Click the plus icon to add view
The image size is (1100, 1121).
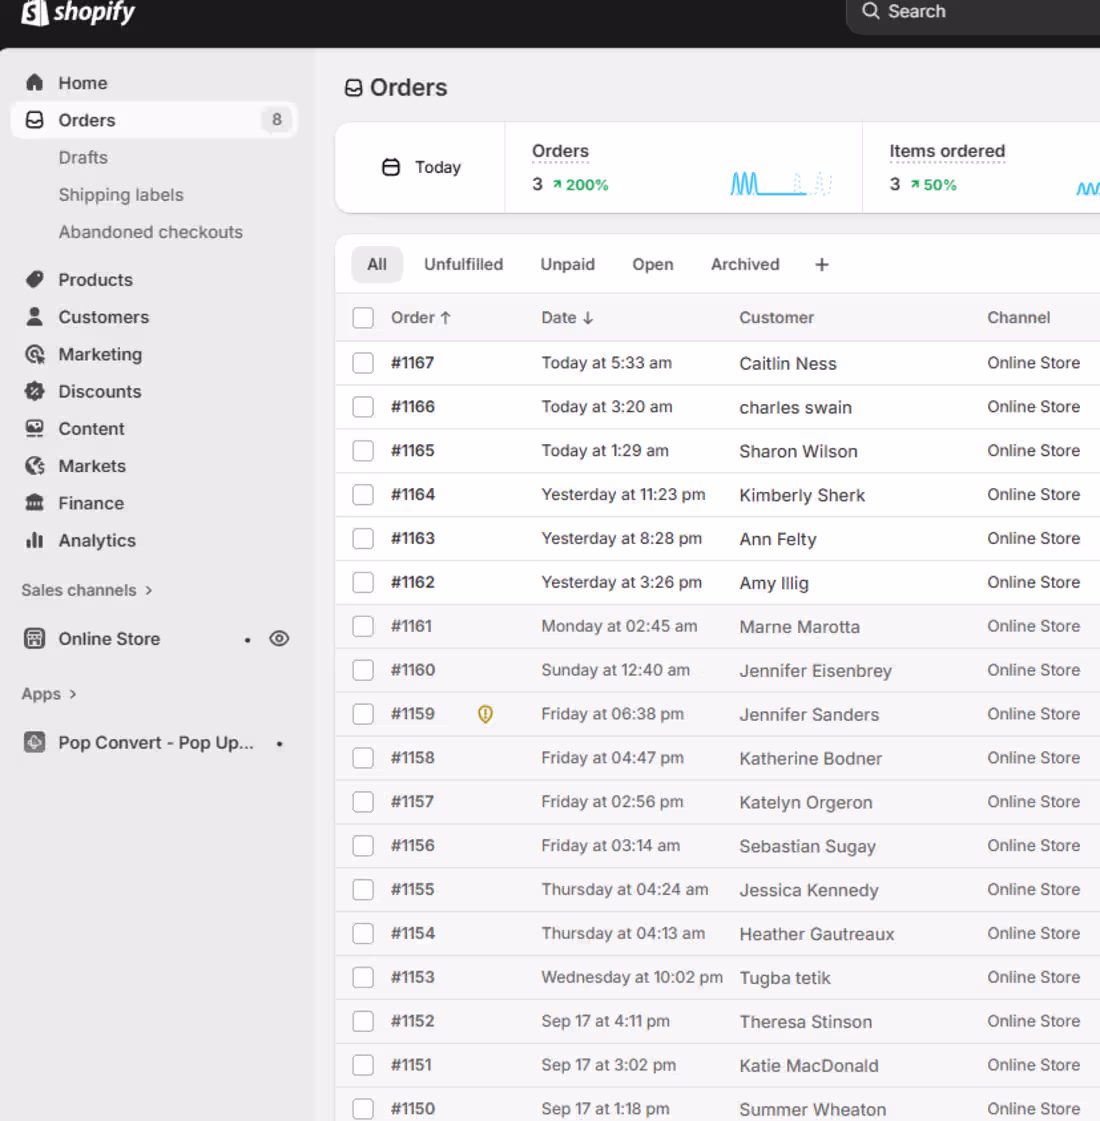pyautogui.click(x=822, y=265)
